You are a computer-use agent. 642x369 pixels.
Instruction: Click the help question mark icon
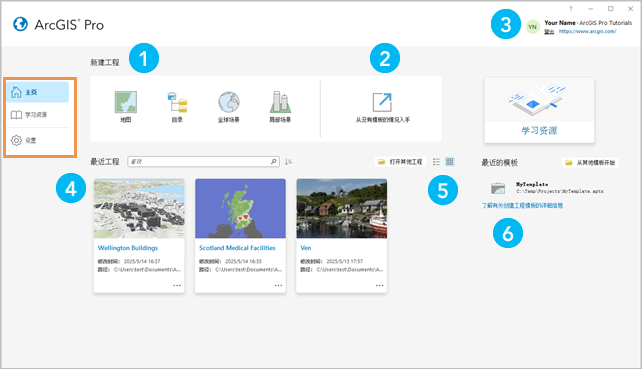[x=571, y=9]
